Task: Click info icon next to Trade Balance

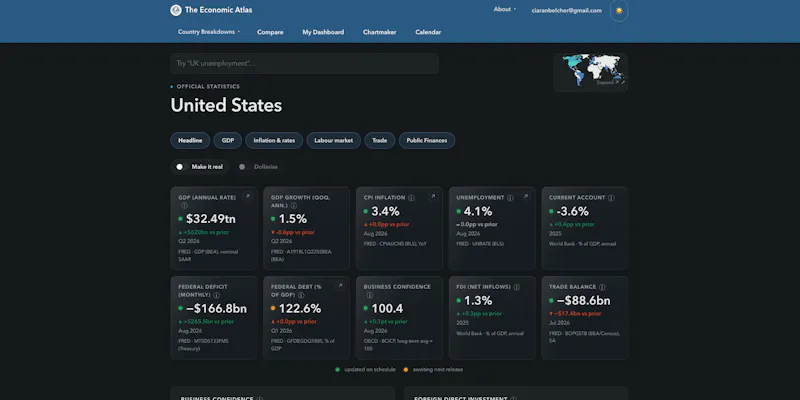Action: point(602,287)
